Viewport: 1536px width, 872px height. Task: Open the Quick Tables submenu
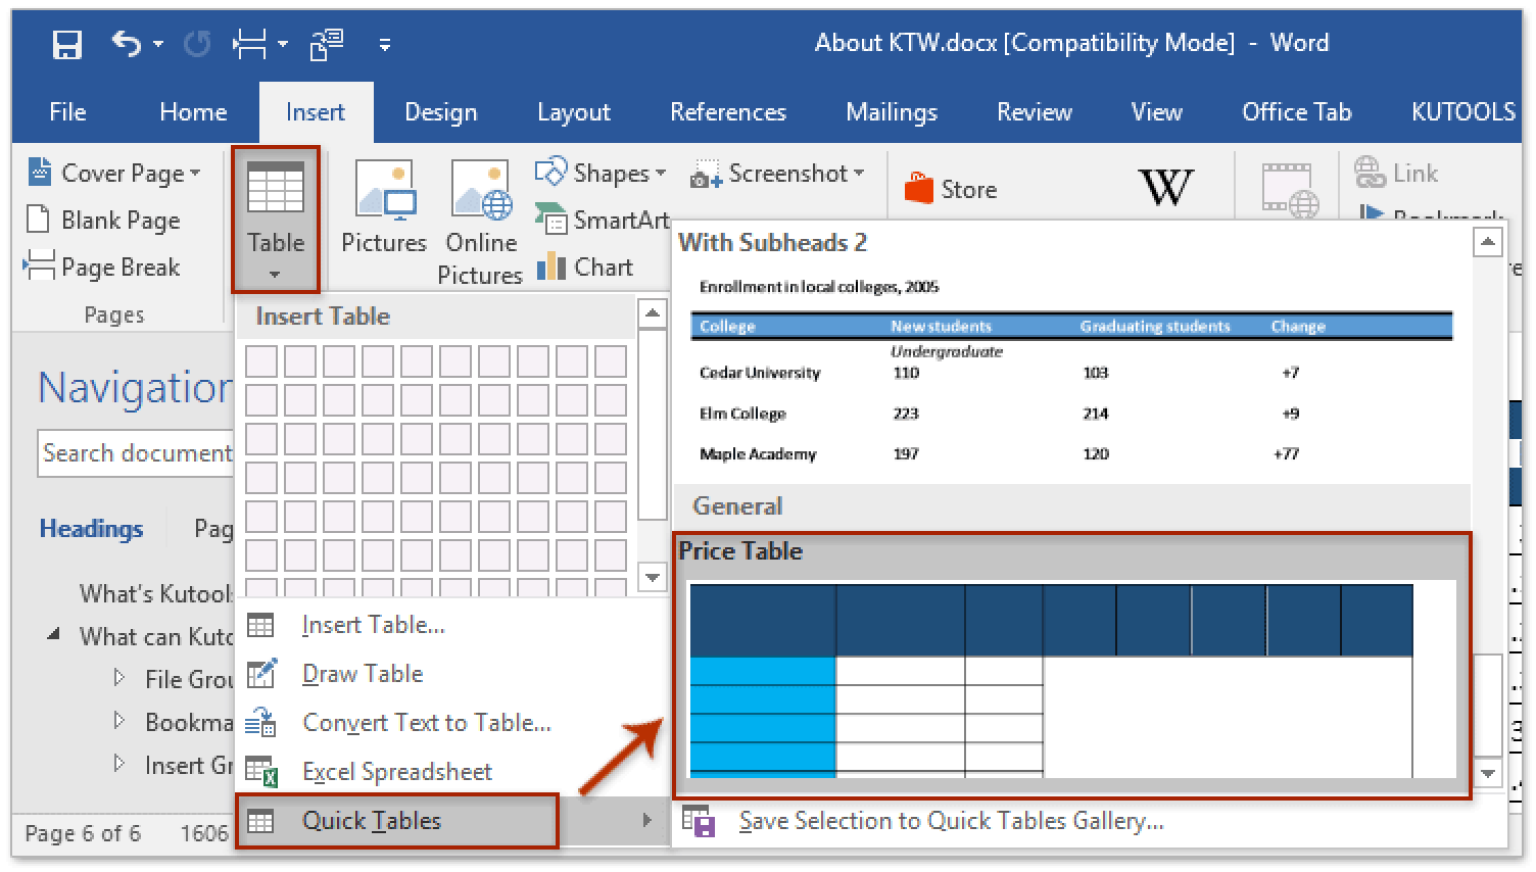[x=371, y=820]
